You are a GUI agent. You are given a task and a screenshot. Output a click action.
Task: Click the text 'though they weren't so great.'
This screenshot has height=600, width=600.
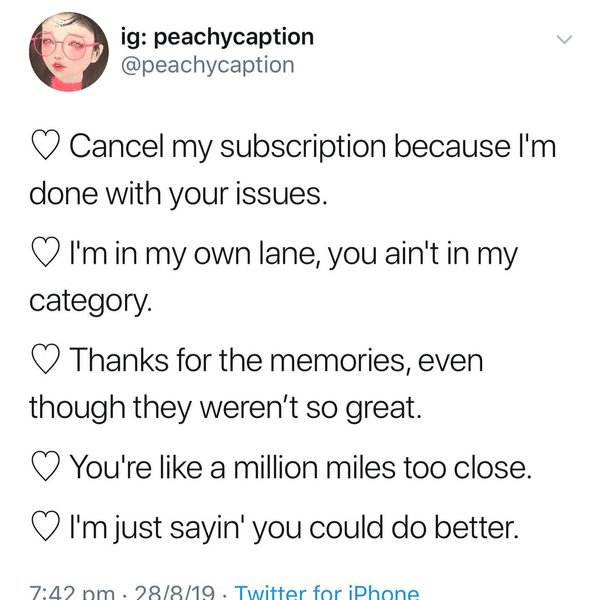[228, 405]
